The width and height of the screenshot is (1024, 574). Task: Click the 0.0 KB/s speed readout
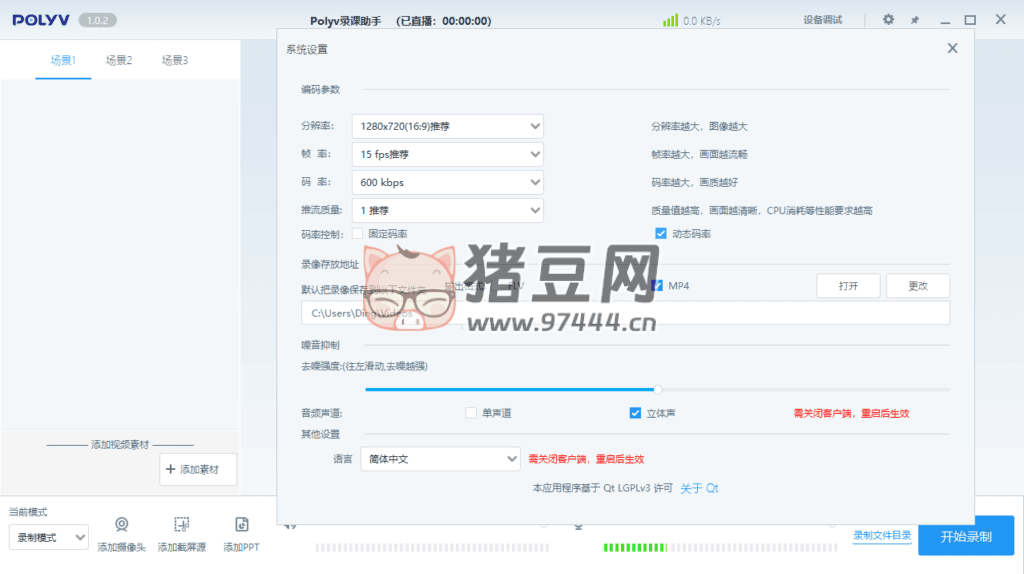[x=701, y=21]
